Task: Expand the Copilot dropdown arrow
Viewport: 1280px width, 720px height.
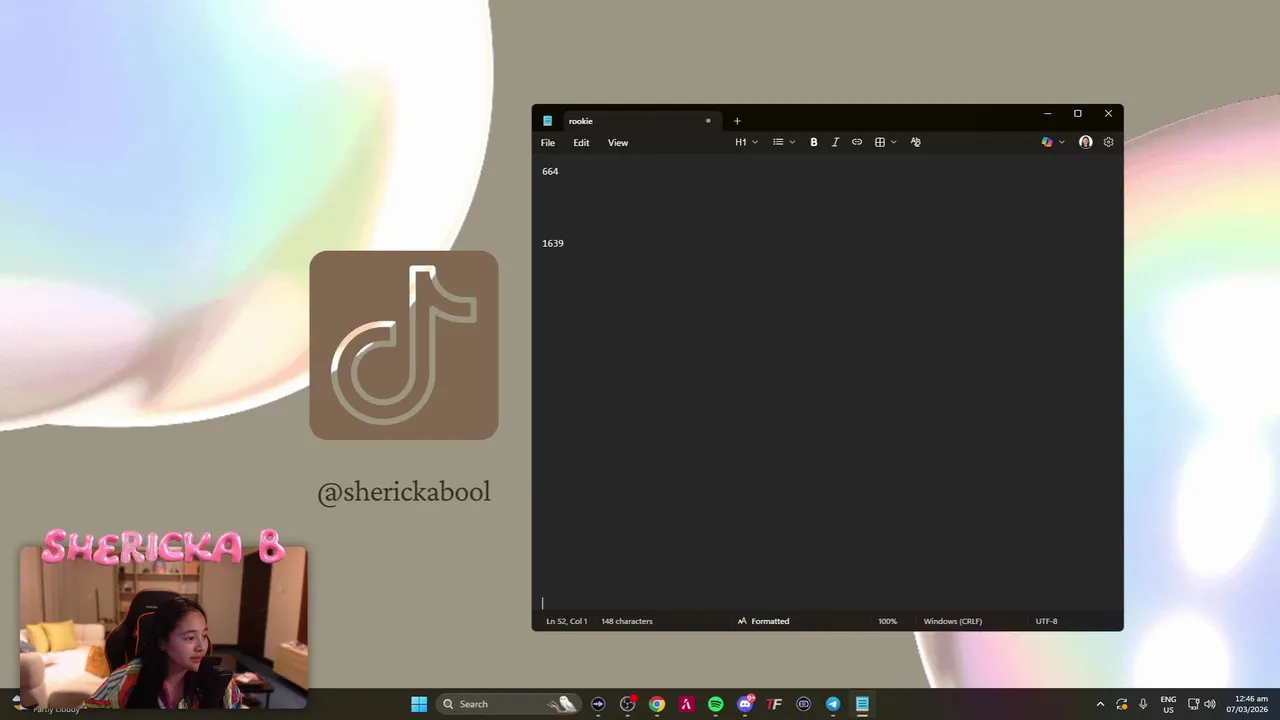Action: (x=1062, y=142)
